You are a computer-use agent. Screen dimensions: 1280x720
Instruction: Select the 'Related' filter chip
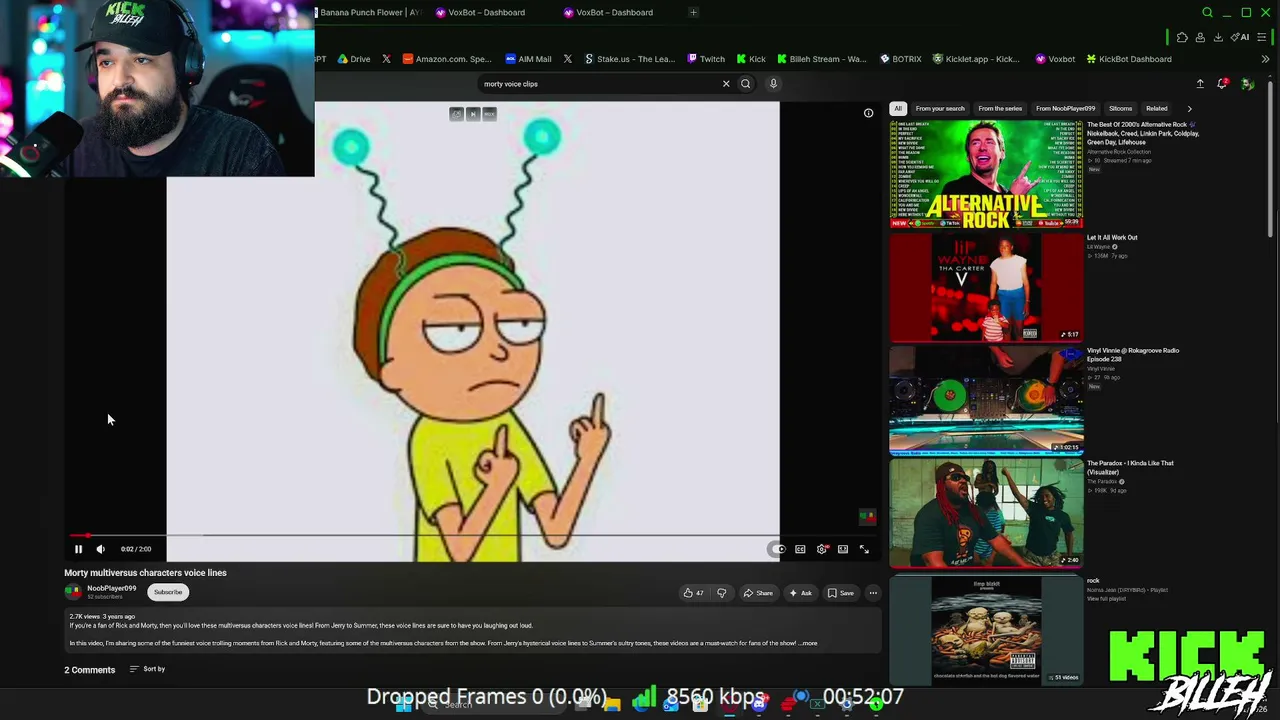tap(1157, 108)
